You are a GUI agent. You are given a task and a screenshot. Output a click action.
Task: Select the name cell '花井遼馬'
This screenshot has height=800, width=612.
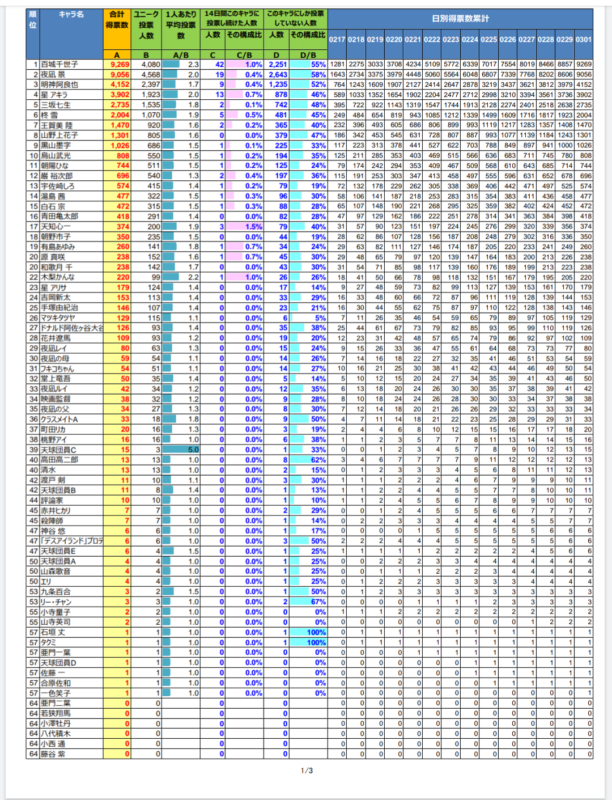click(71, 338)
